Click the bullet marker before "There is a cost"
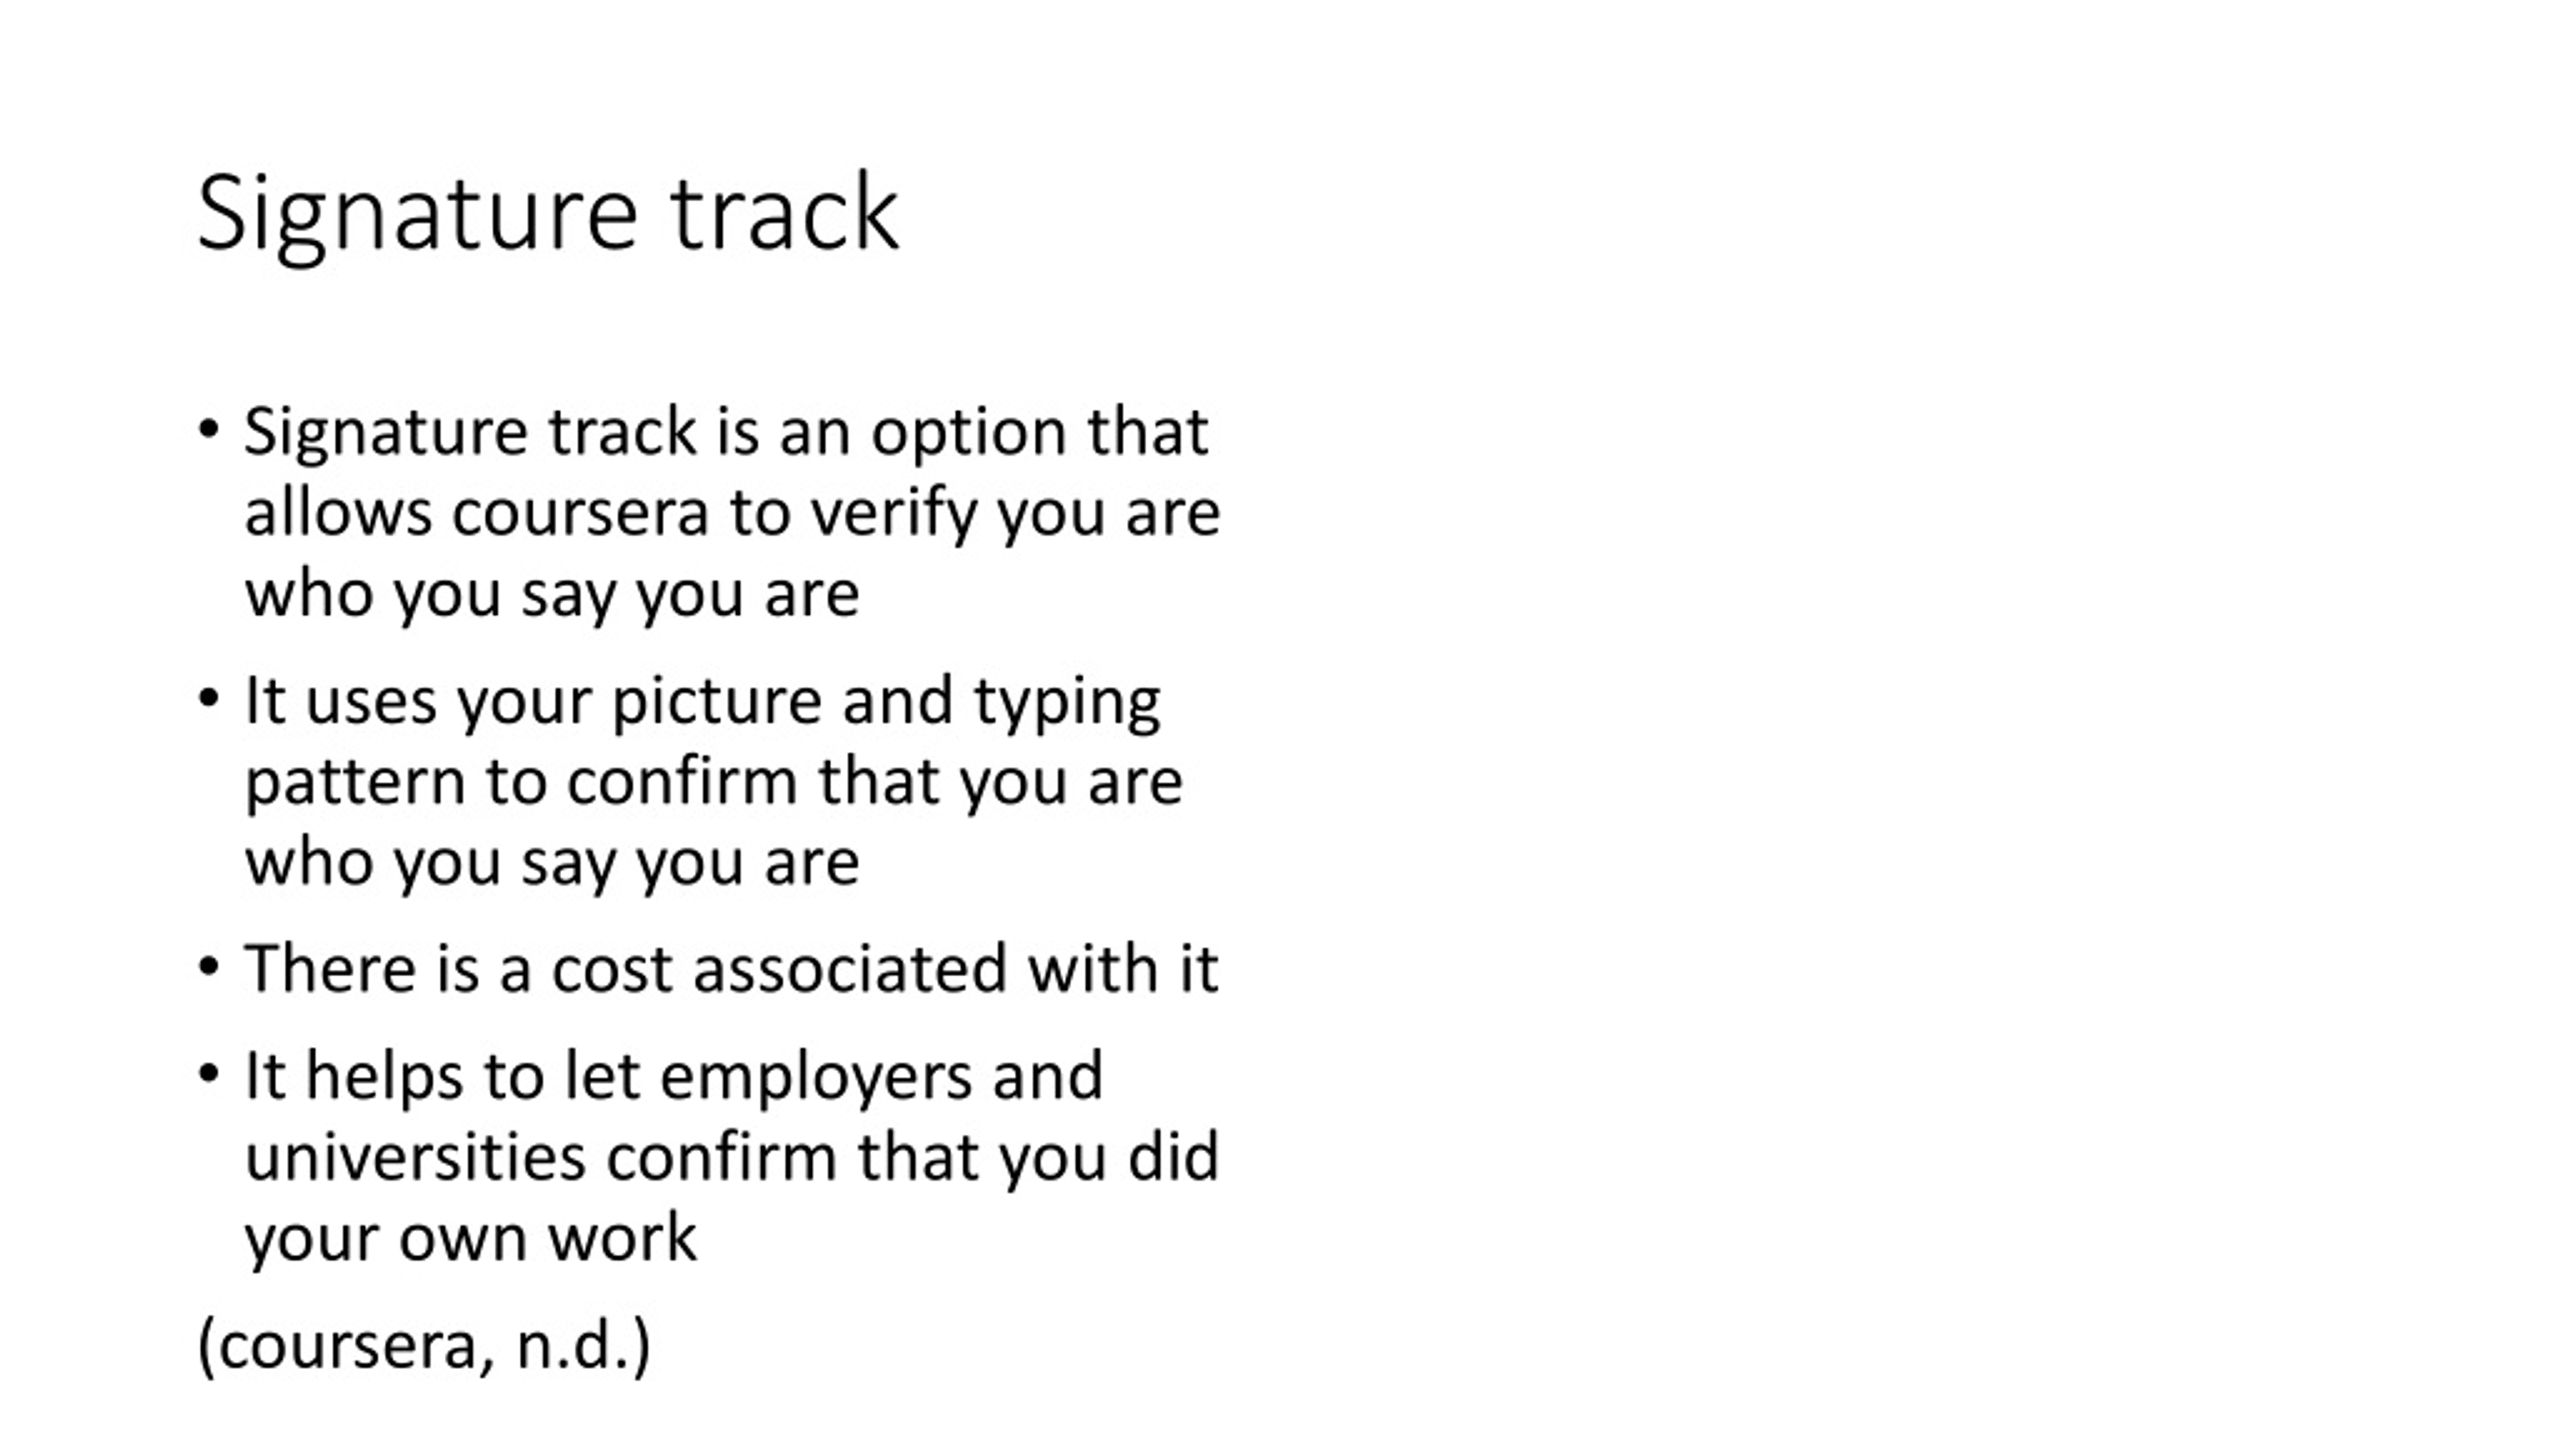2560x1440 pixels. (x=208, y=967)
